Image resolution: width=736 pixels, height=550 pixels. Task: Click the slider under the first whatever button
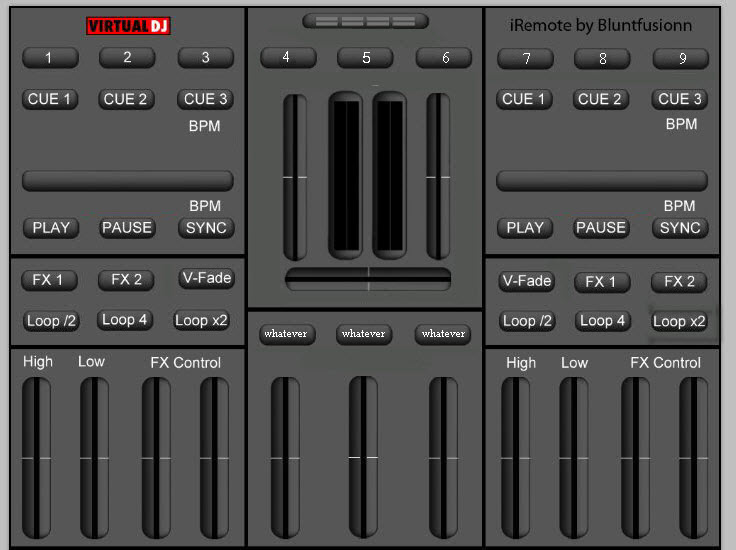(285, 458)
